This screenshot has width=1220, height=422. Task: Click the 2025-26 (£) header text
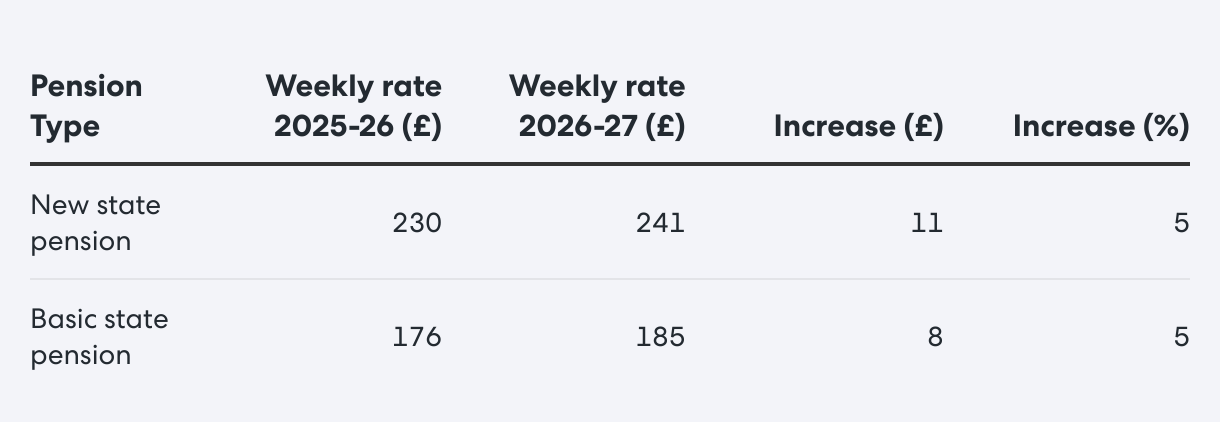pos(358,127)
